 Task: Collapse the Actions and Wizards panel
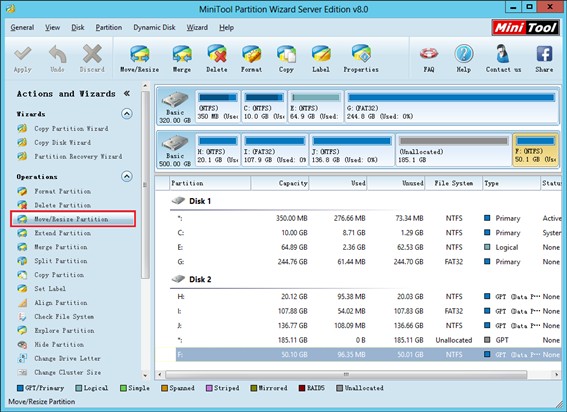pyautogui.click(x=127, y=94)
